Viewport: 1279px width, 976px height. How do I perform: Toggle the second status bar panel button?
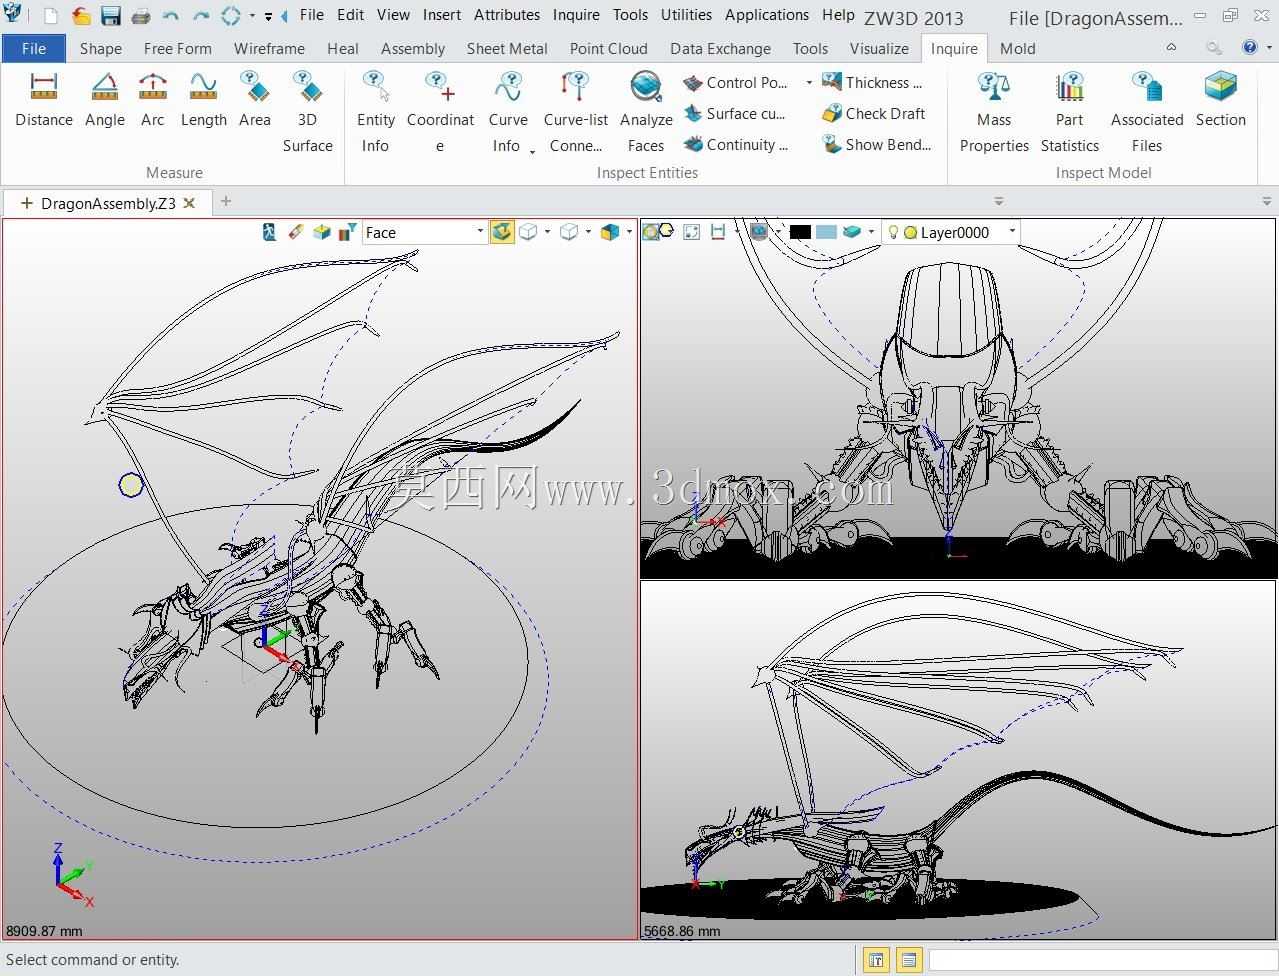click(x=909, y=960)
